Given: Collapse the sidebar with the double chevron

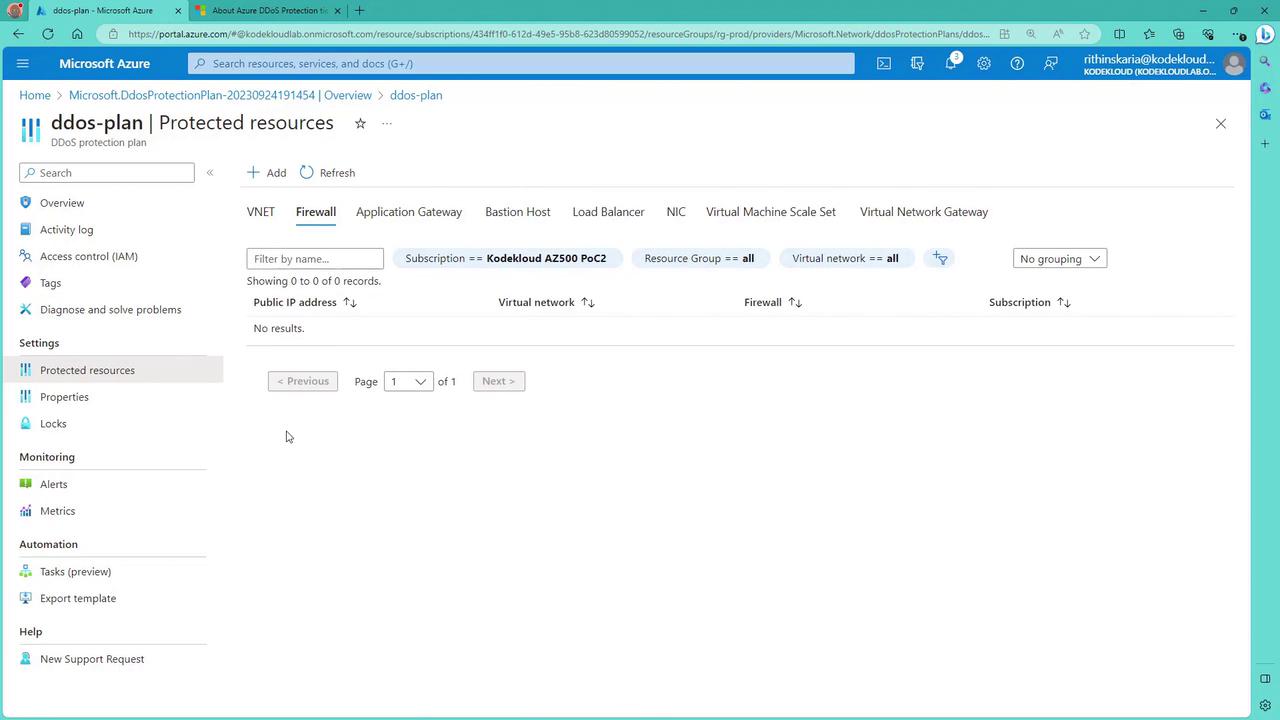Looking at the screenshot, I should [x=210, y=173].
